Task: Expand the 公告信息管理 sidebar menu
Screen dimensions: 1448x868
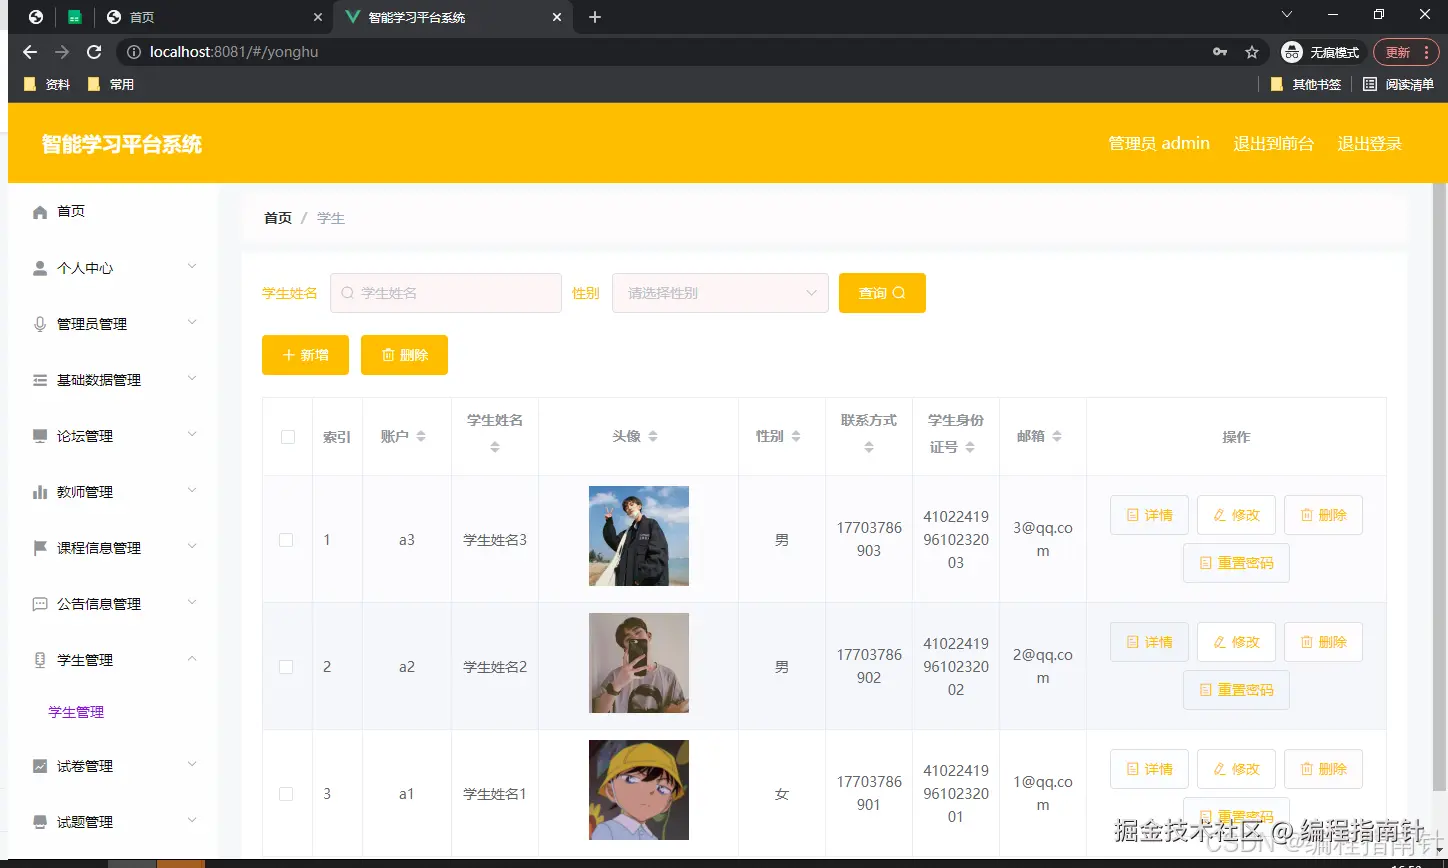Action: 192,602
